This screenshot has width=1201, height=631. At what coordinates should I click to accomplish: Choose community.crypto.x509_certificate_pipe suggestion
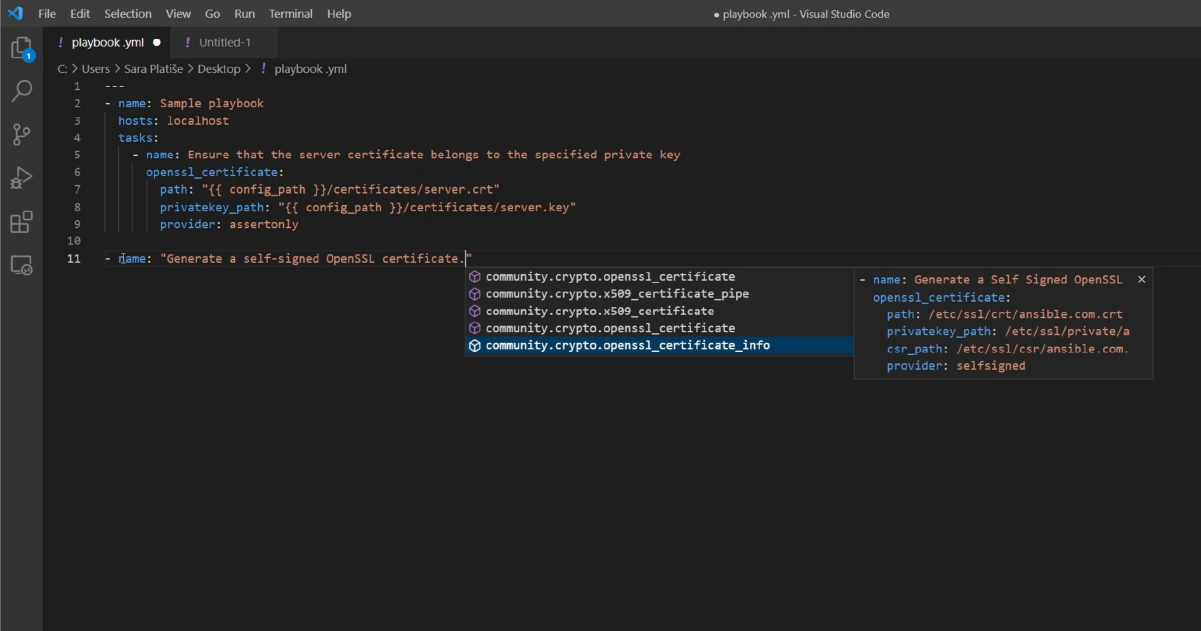tap(616, 294)
